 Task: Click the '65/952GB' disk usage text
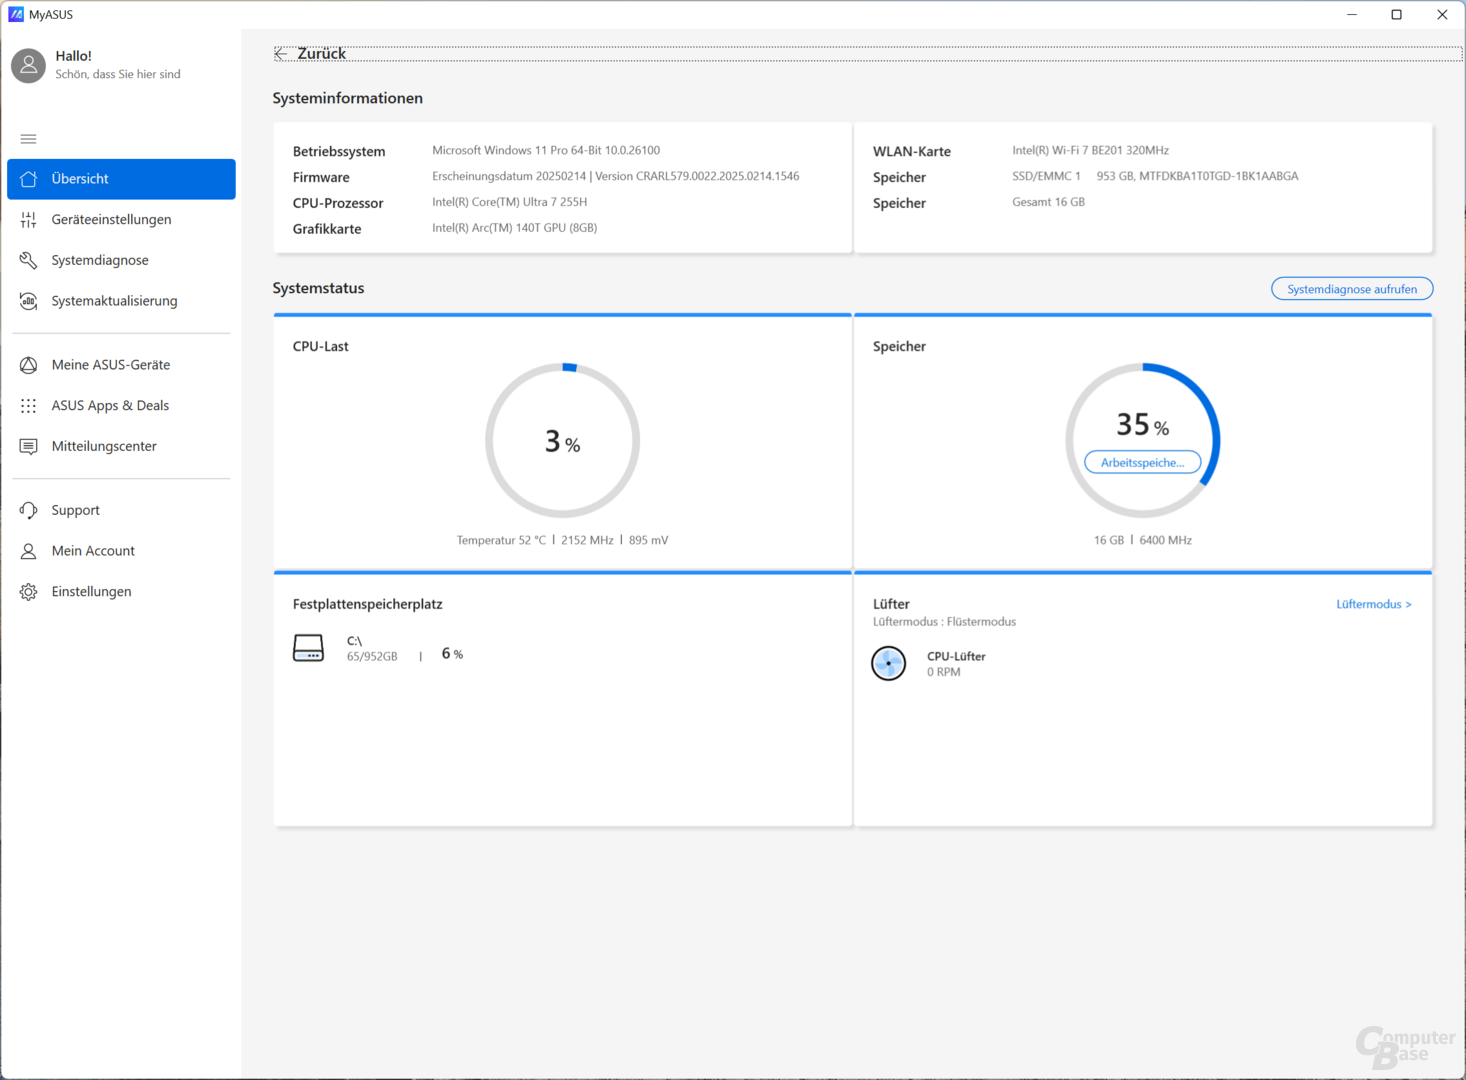372,657
